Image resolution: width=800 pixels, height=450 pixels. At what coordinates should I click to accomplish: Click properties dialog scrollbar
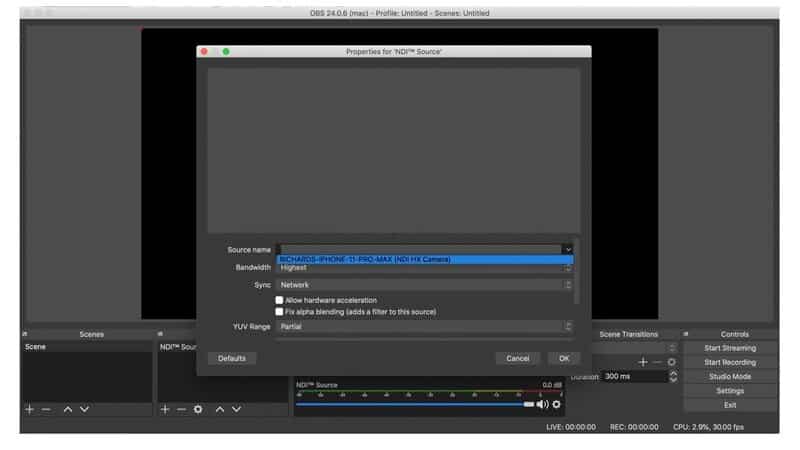coord(577,271)
